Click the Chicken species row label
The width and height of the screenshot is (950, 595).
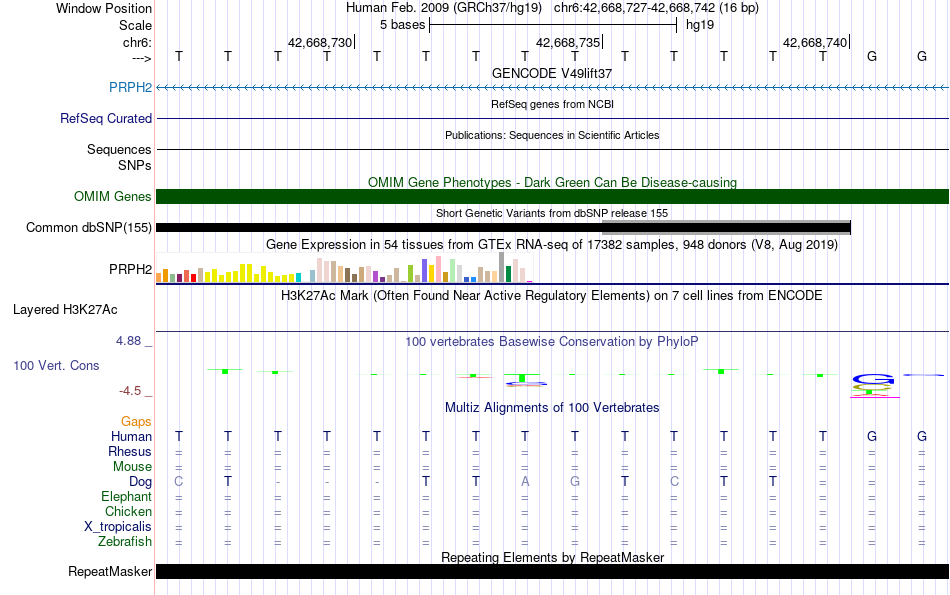[x=128, y=511]
